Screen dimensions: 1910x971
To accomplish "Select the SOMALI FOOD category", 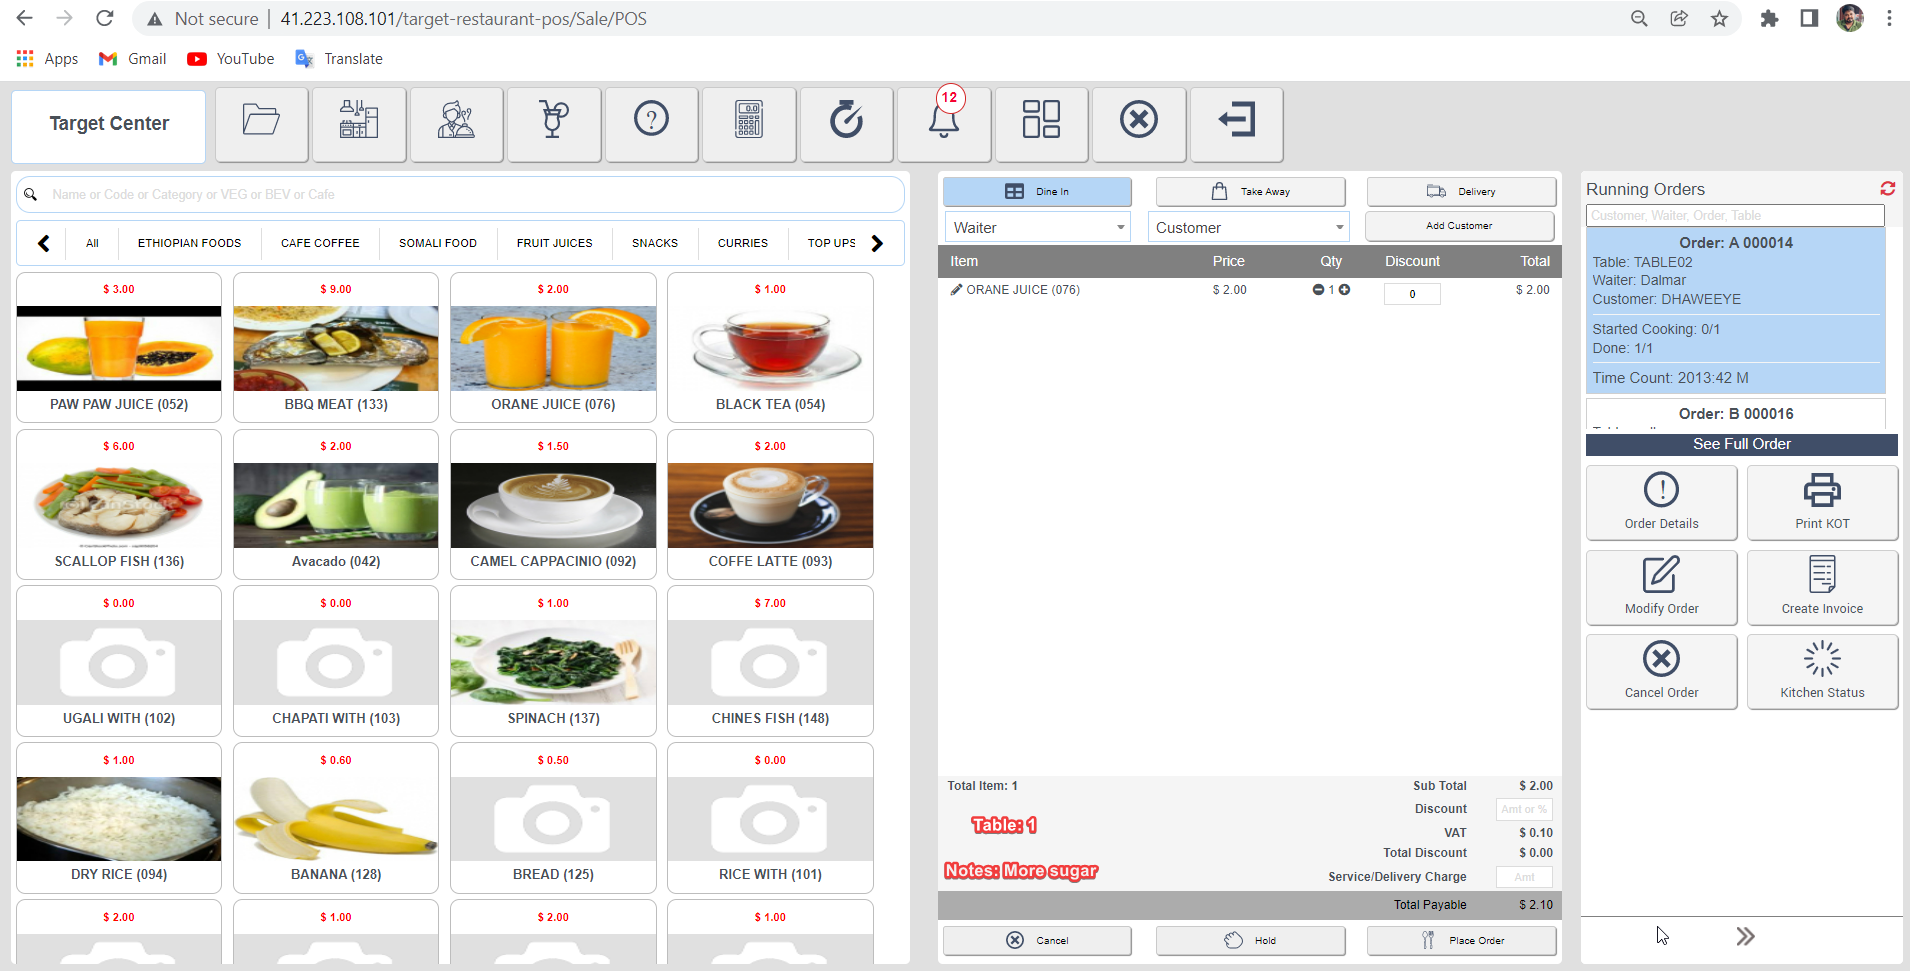I will tap(438, 243).
